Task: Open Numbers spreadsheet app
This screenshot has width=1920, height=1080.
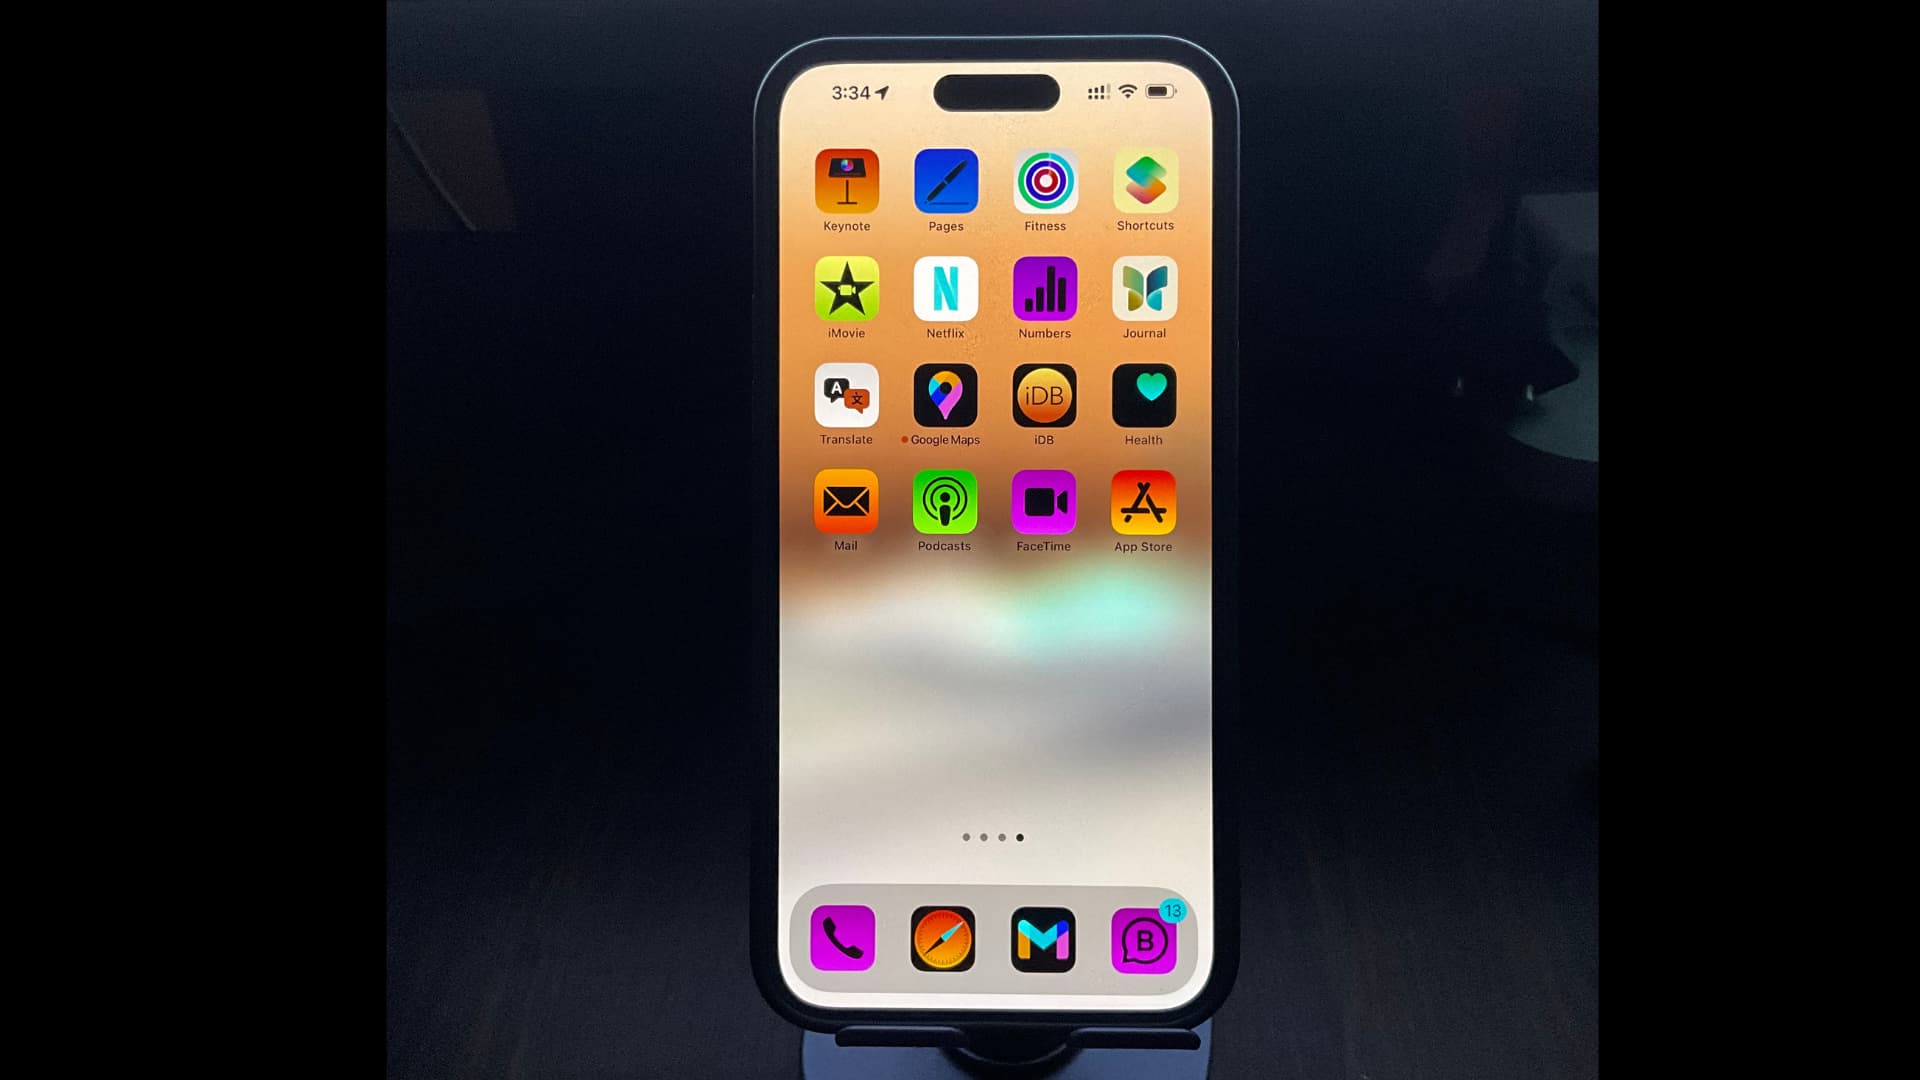Action: click(1043, 289)
